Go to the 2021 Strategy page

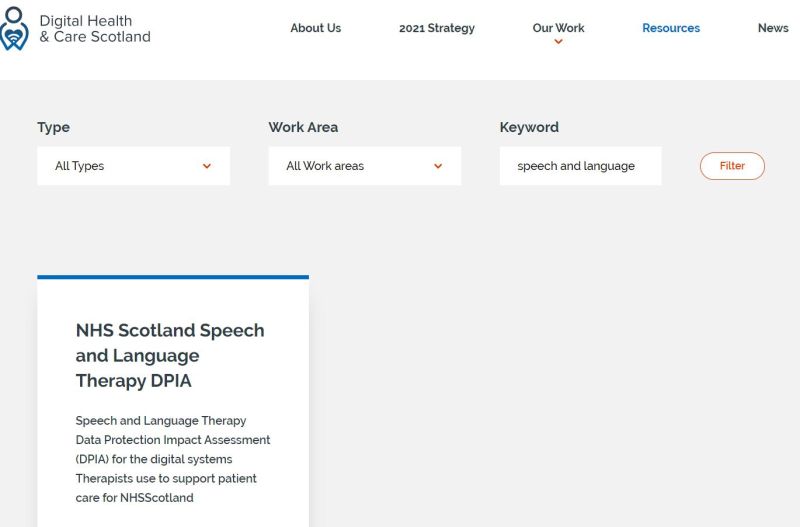pyautogui.click(x=437, y=28)
